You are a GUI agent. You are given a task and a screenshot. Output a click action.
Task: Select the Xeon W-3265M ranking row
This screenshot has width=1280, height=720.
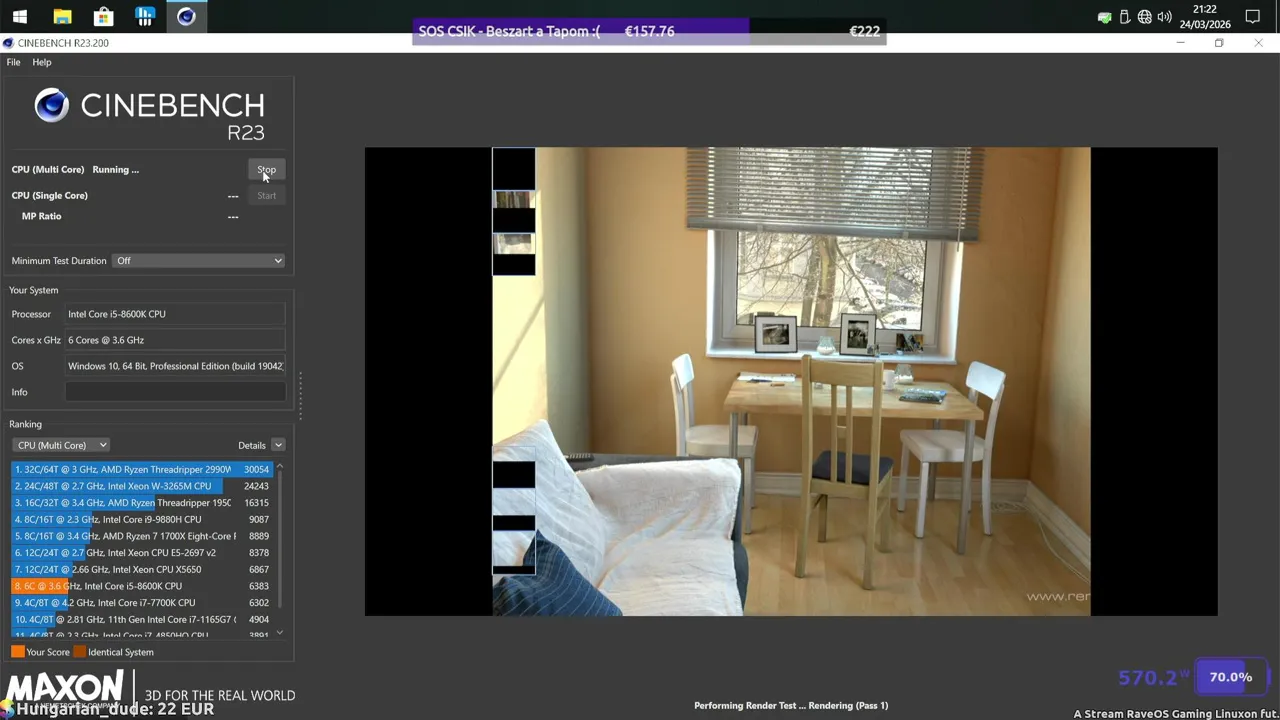tap(141, 486)
